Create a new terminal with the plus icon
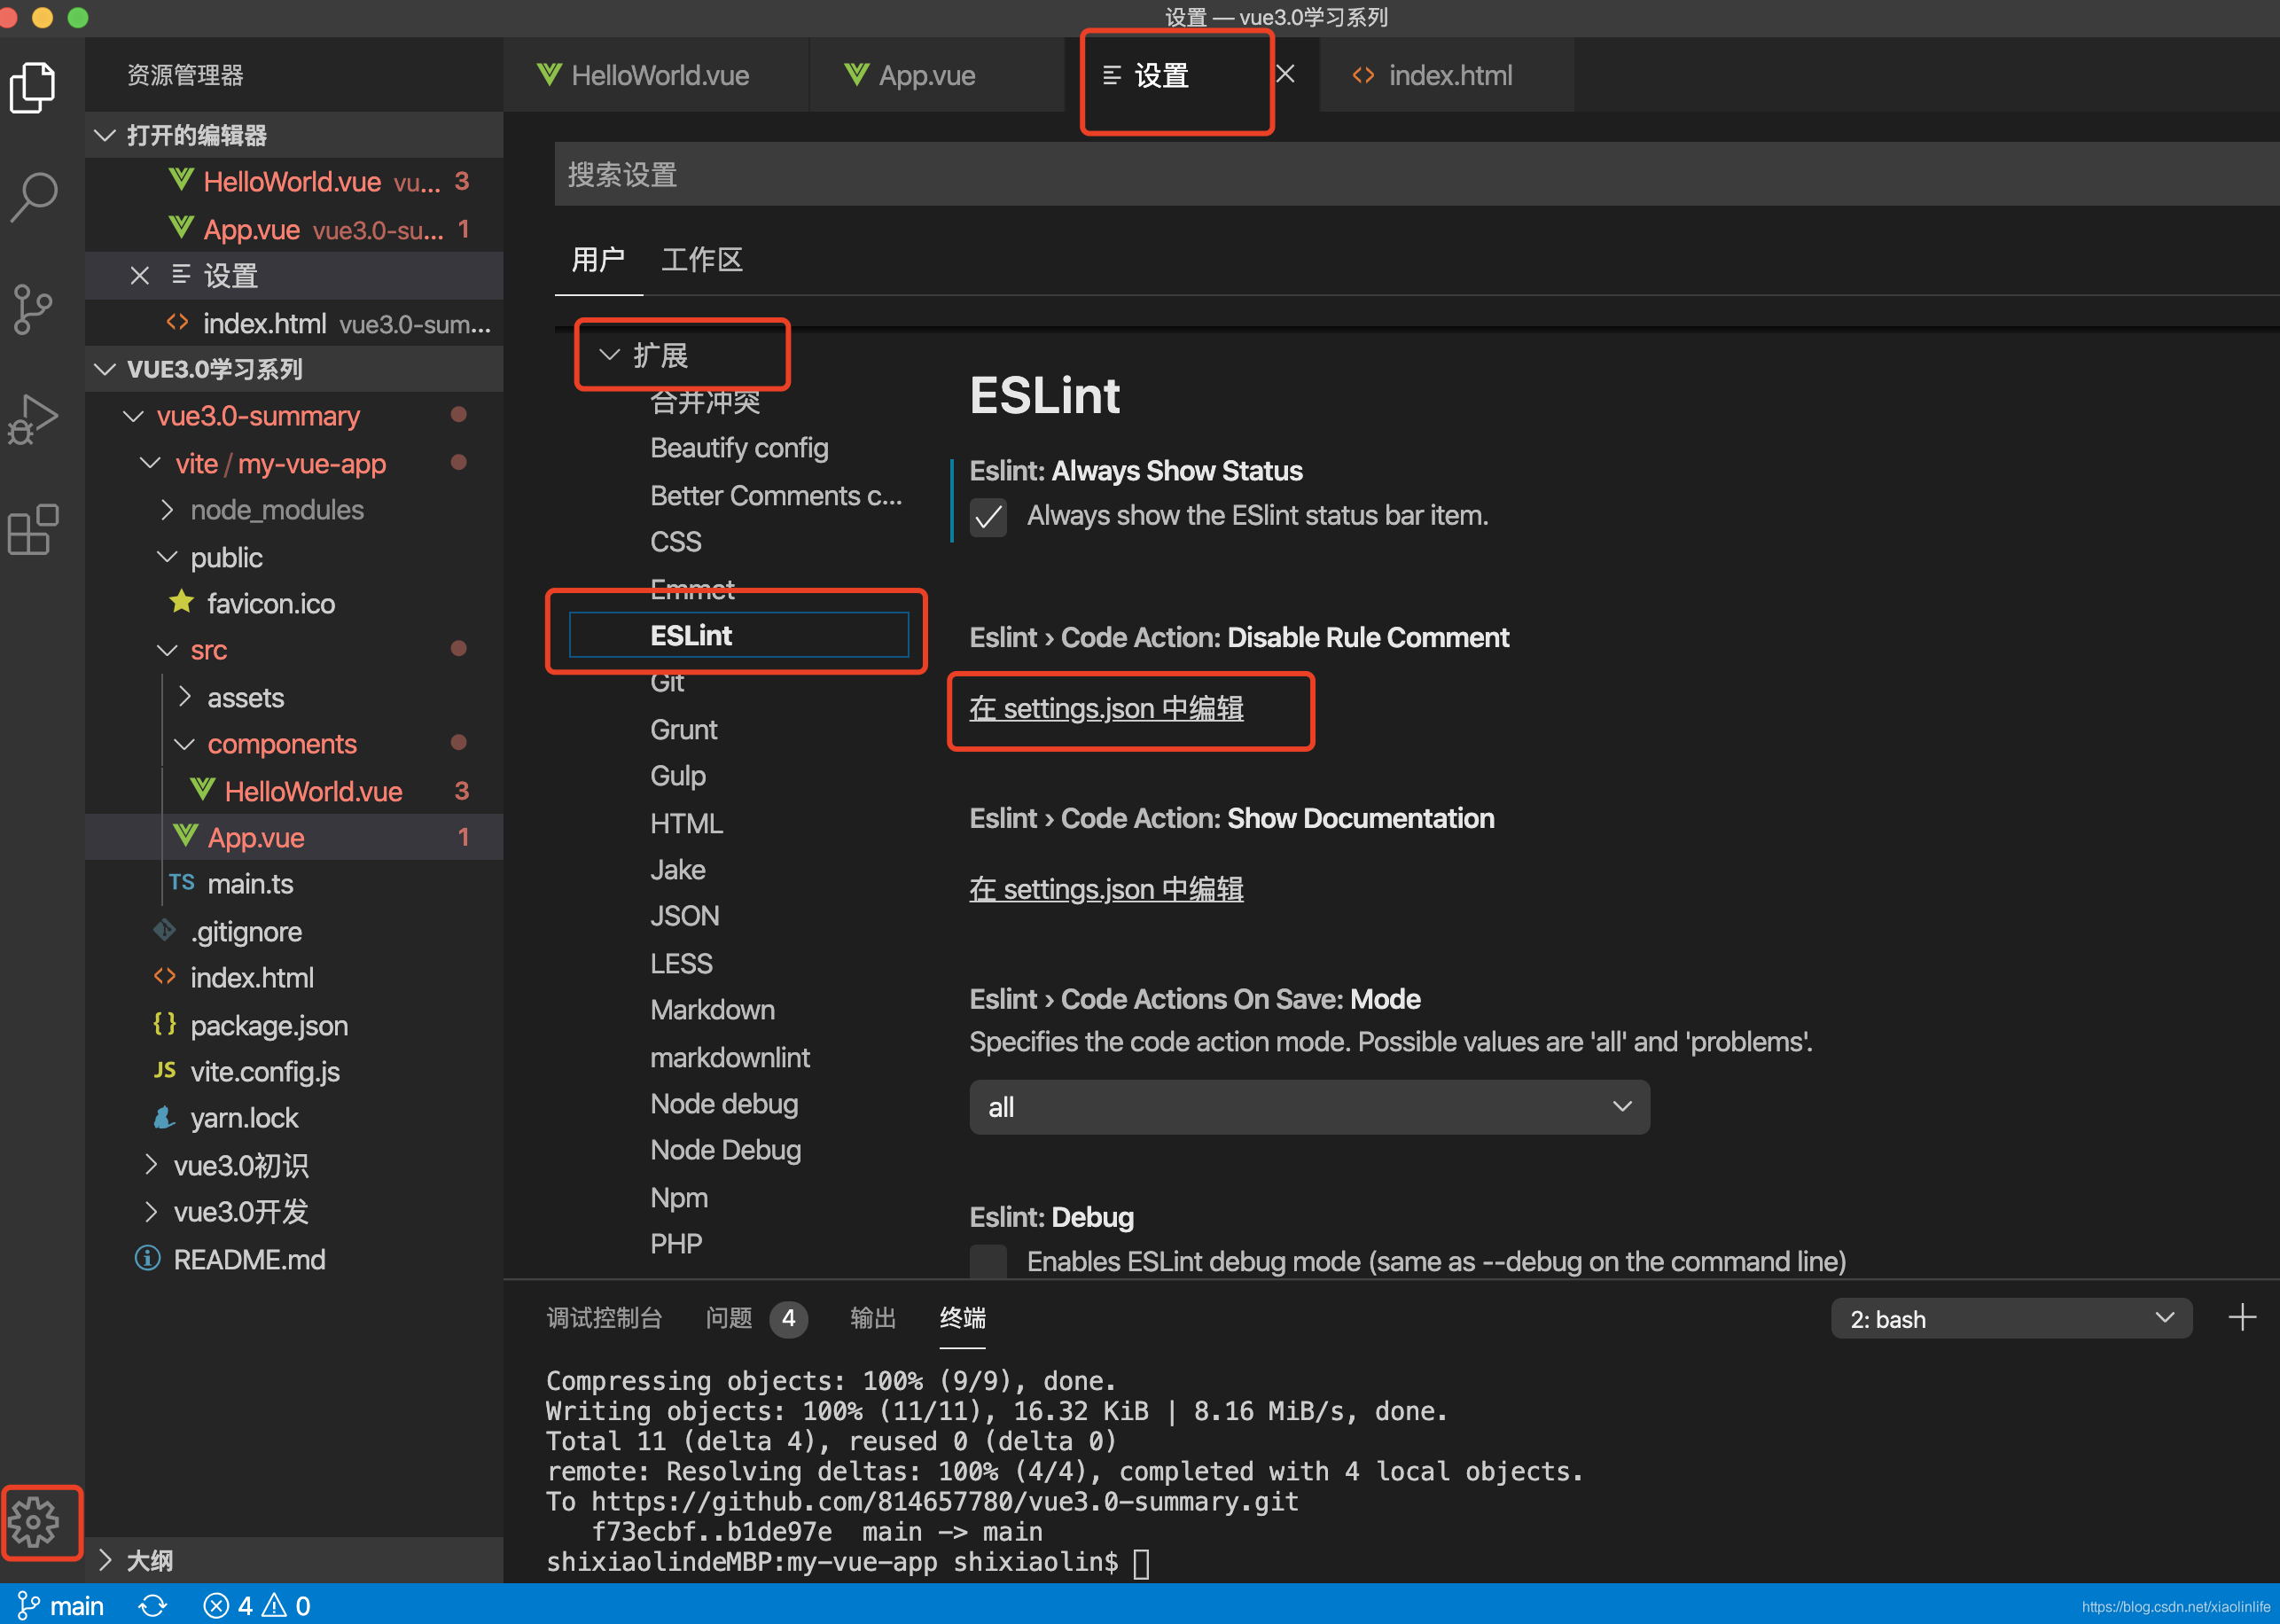Viewport: 2280px width, 1624px height. (x=2243, y=1317)
